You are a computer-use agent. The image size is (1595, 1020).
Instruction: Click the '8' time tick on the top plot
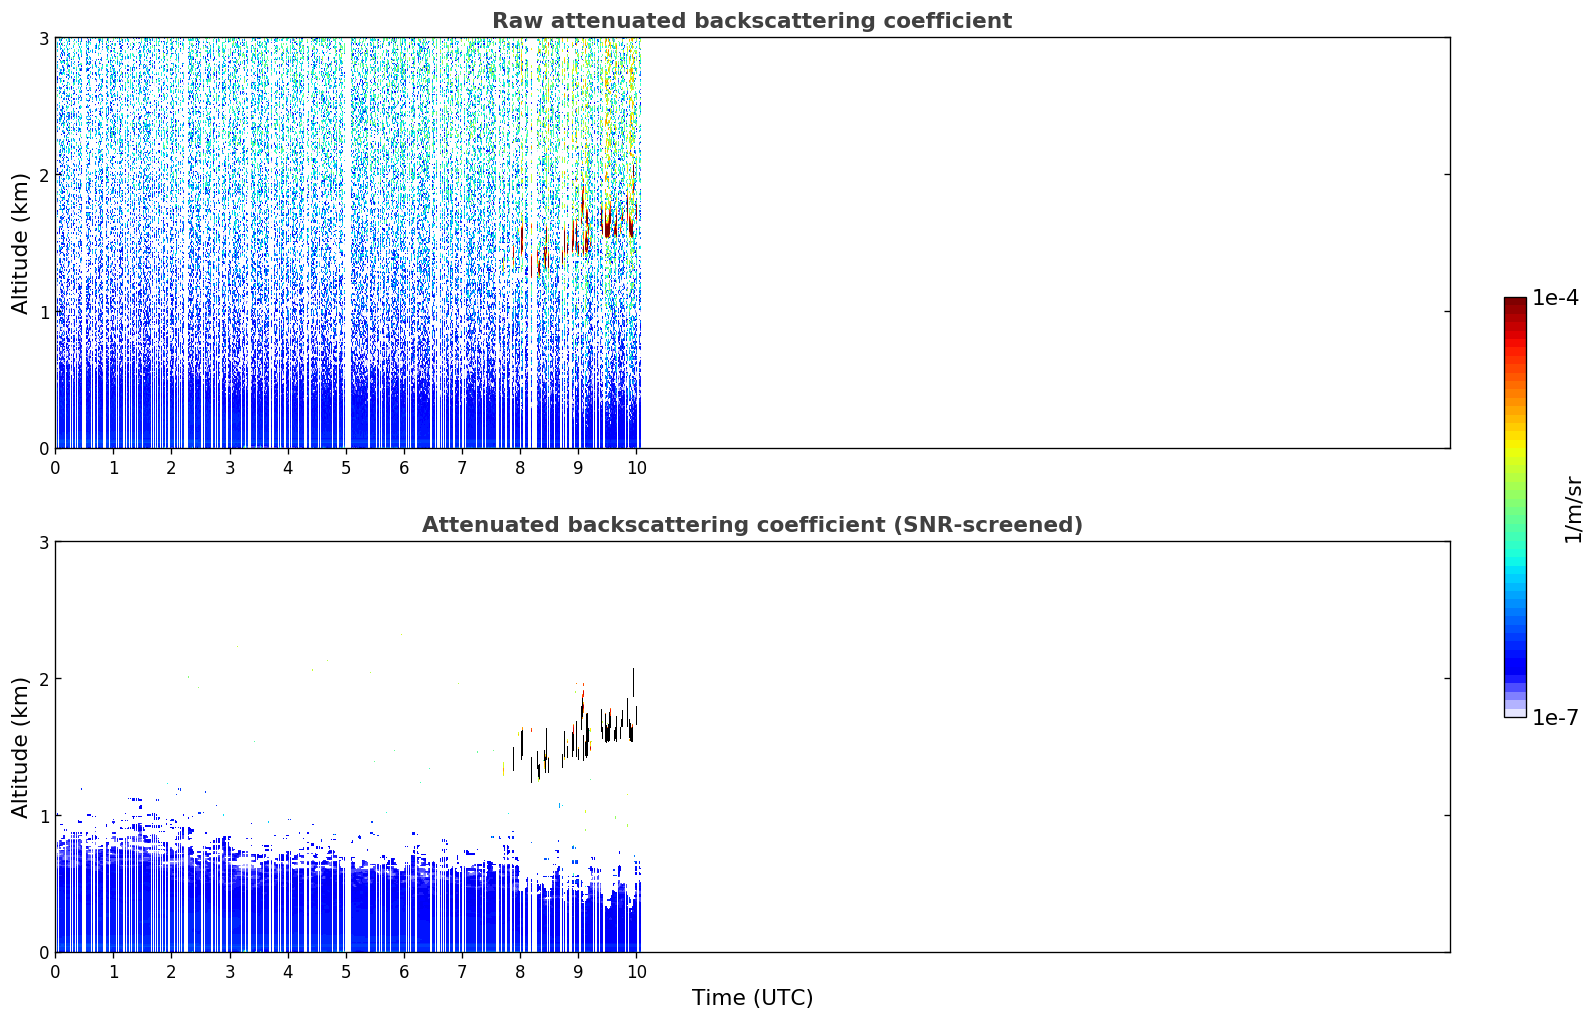[x=520, y=468]
